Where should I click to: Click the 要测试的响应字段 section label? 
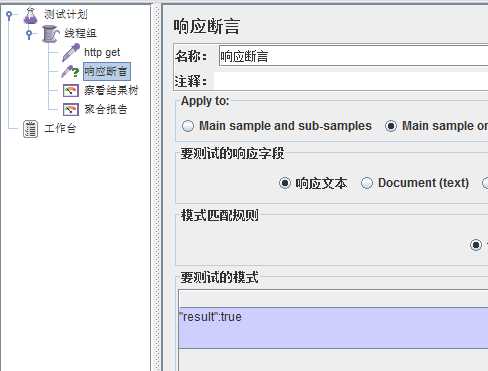(x=232, y=154)
